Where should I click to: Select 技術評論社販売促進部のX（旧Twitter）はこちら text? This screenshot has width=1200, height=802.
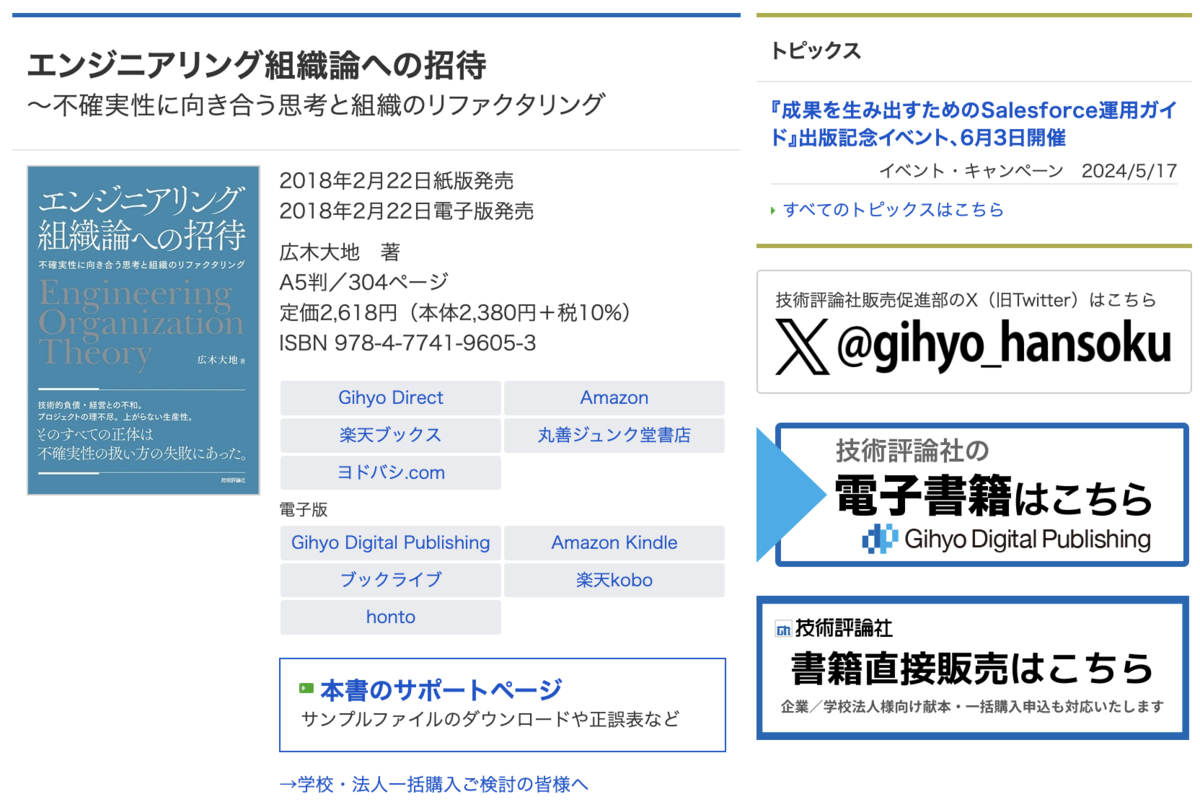pos(966,299)
